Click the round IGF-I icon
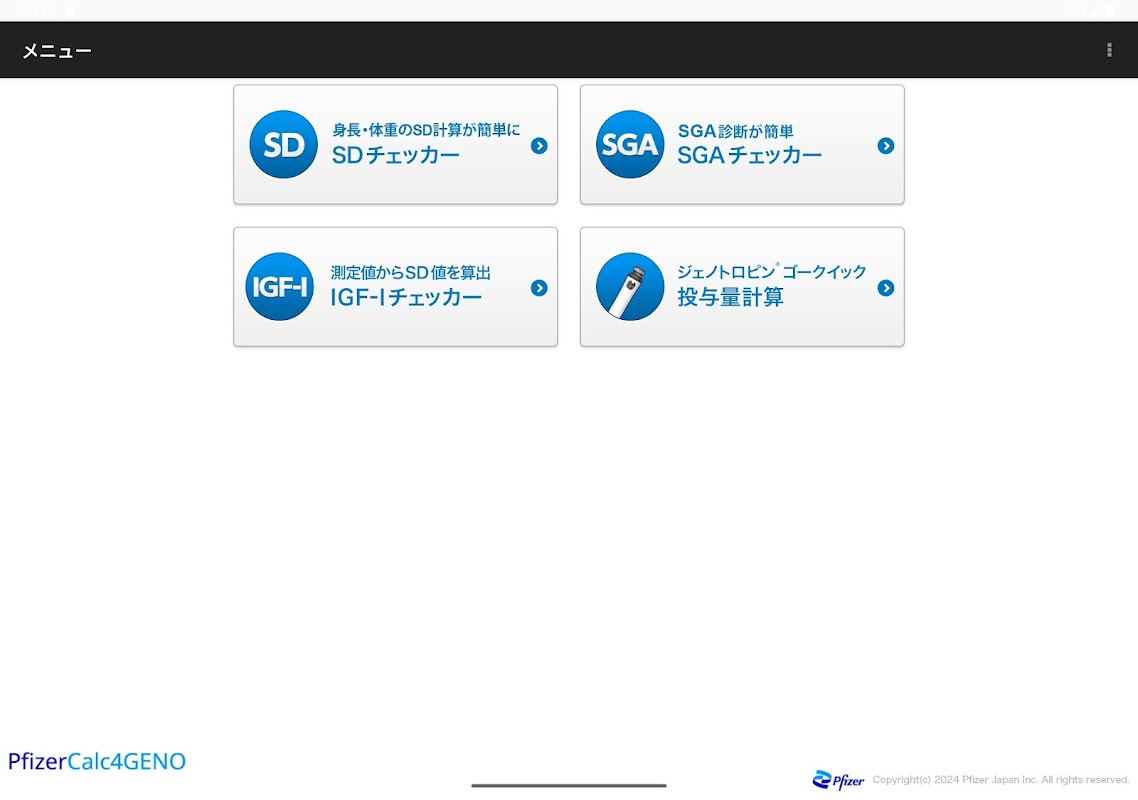 coord(279,287)
